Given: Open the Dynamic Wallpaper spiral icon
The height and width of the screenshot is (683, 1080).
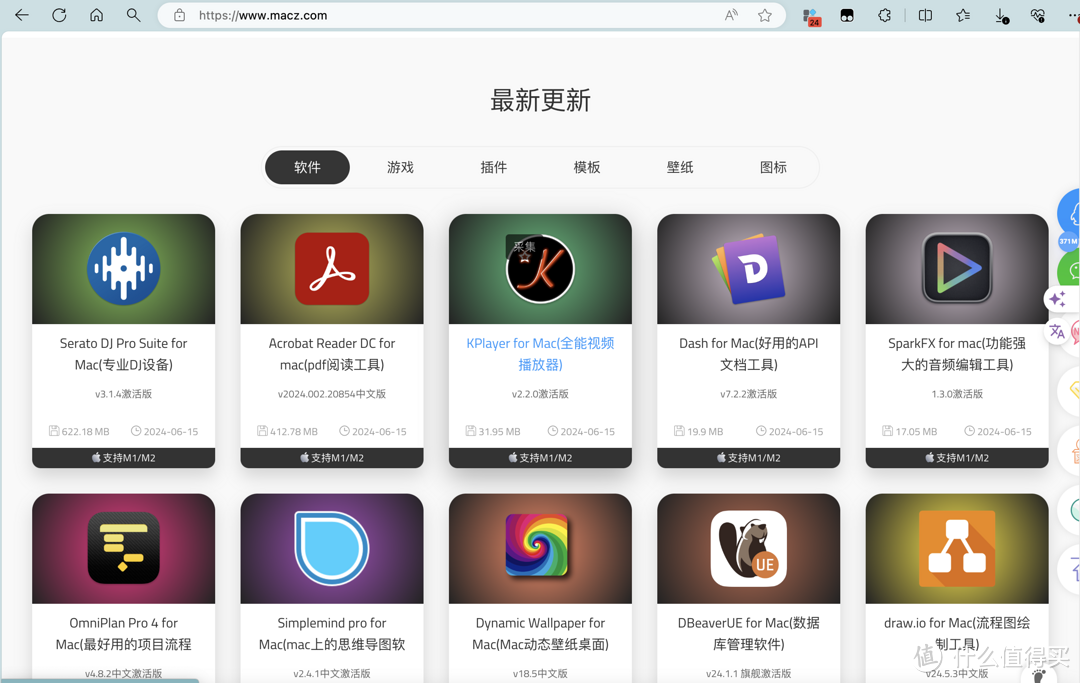Looking at the screenshot, I should pyautogui.click(x=537, y=545).
